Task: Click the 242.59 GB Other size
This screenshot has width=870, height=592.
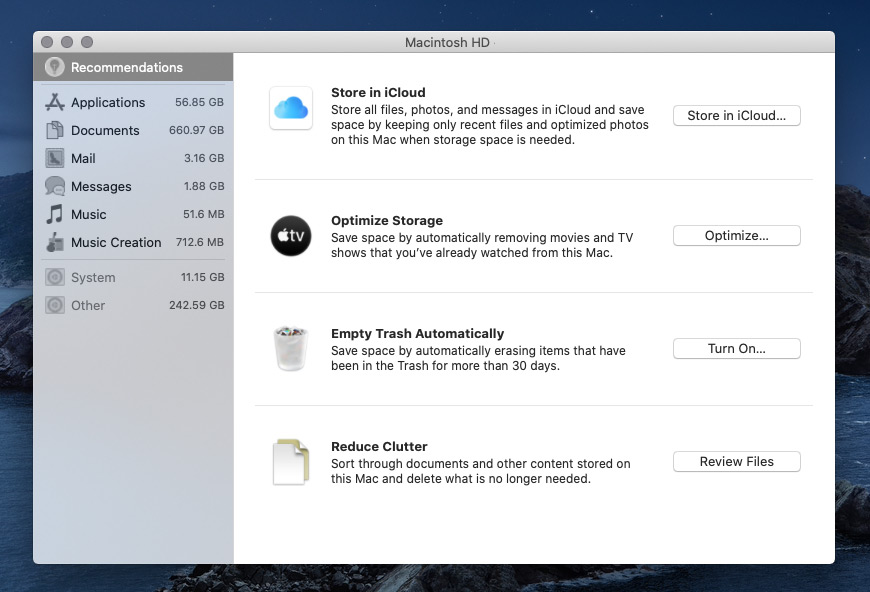Action: tap(196, 305)
